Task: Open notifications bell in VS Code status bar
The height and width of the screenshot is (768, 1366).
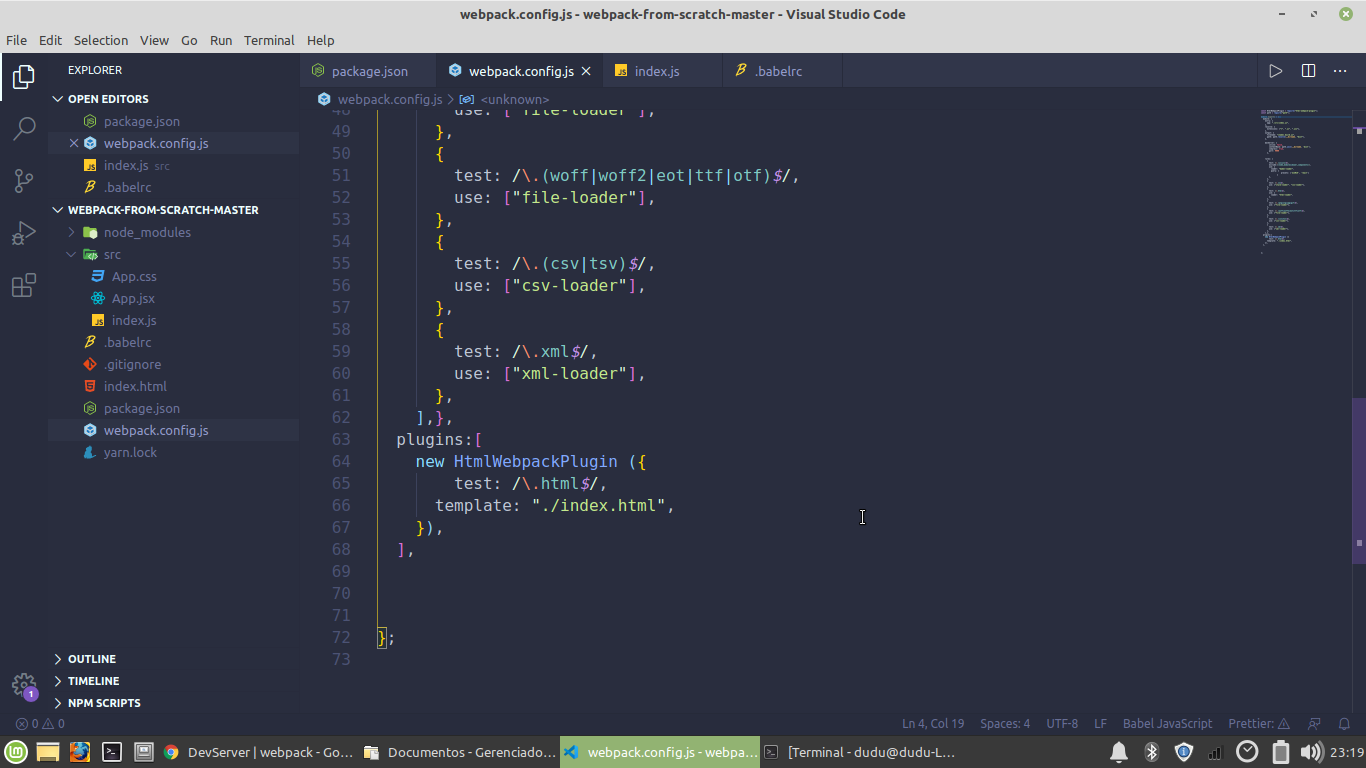Action: click(x=1345, y=723)
